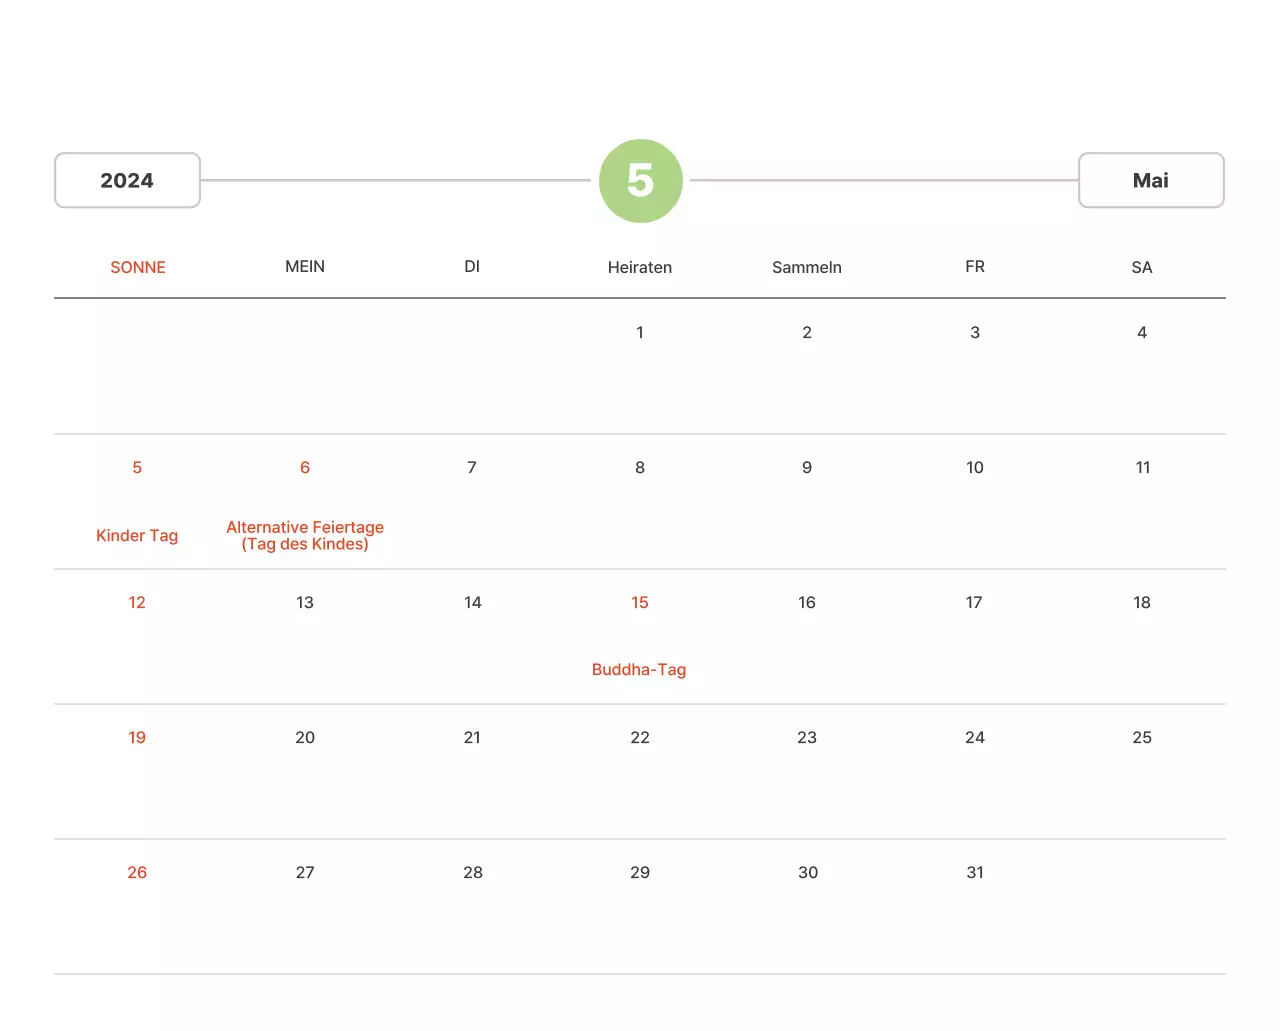Select the Sammeln column header
The image size is (1280, 1031).
point(806,267)
